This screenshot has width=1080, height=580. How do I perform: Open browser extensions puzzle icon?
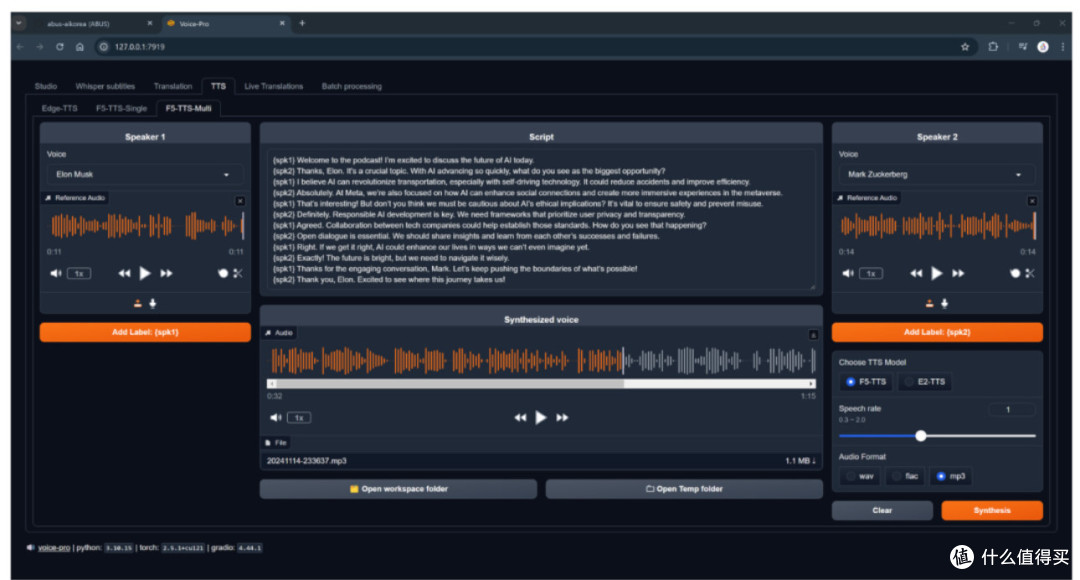pos(993,47)
